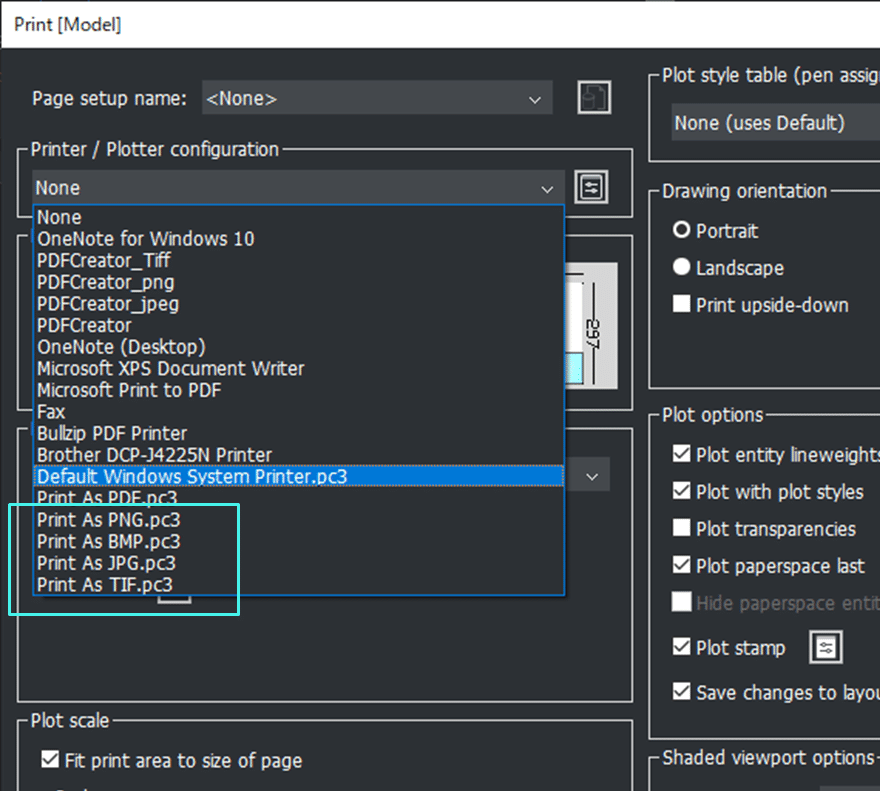Select Print As JPG.pc3
Screen dimensions: 880x791
(299, 563)
